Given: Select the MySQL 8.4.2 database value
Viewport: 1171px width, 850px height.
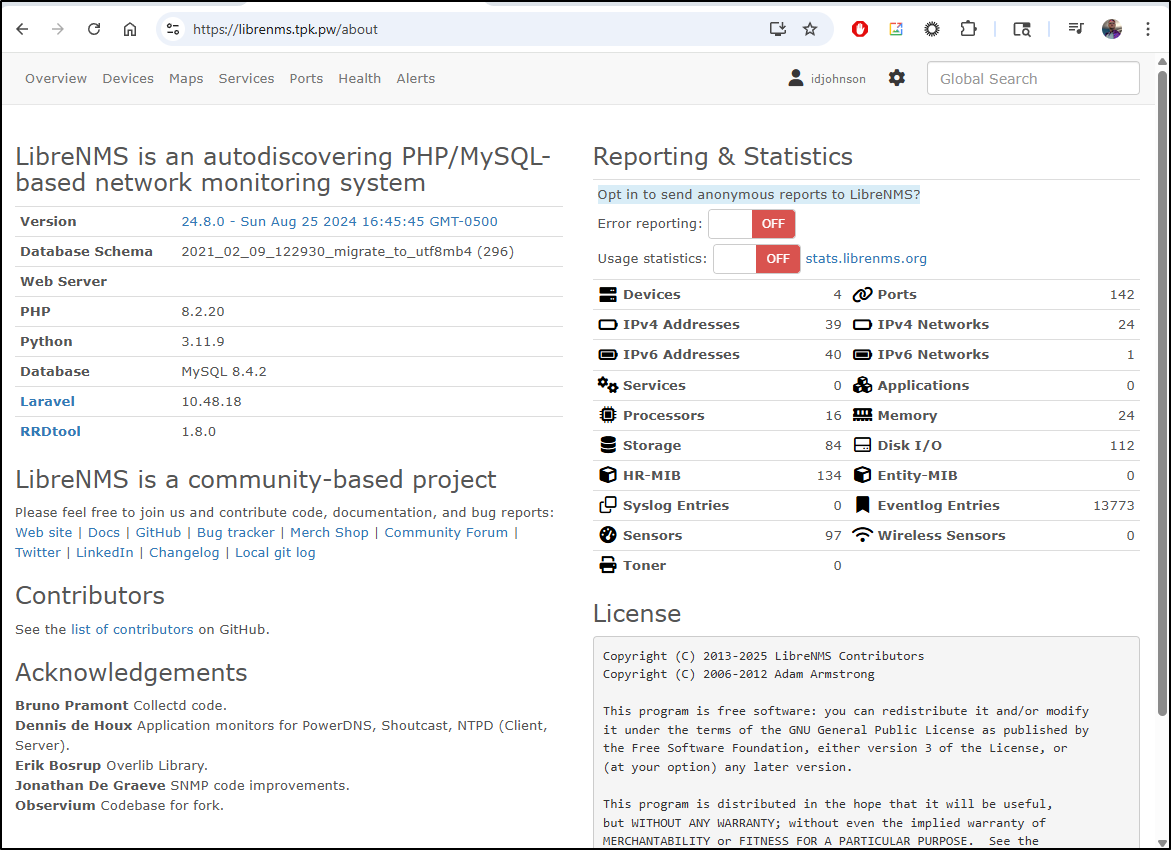Looking at the screenshot, I should click(x=223, y=371).
